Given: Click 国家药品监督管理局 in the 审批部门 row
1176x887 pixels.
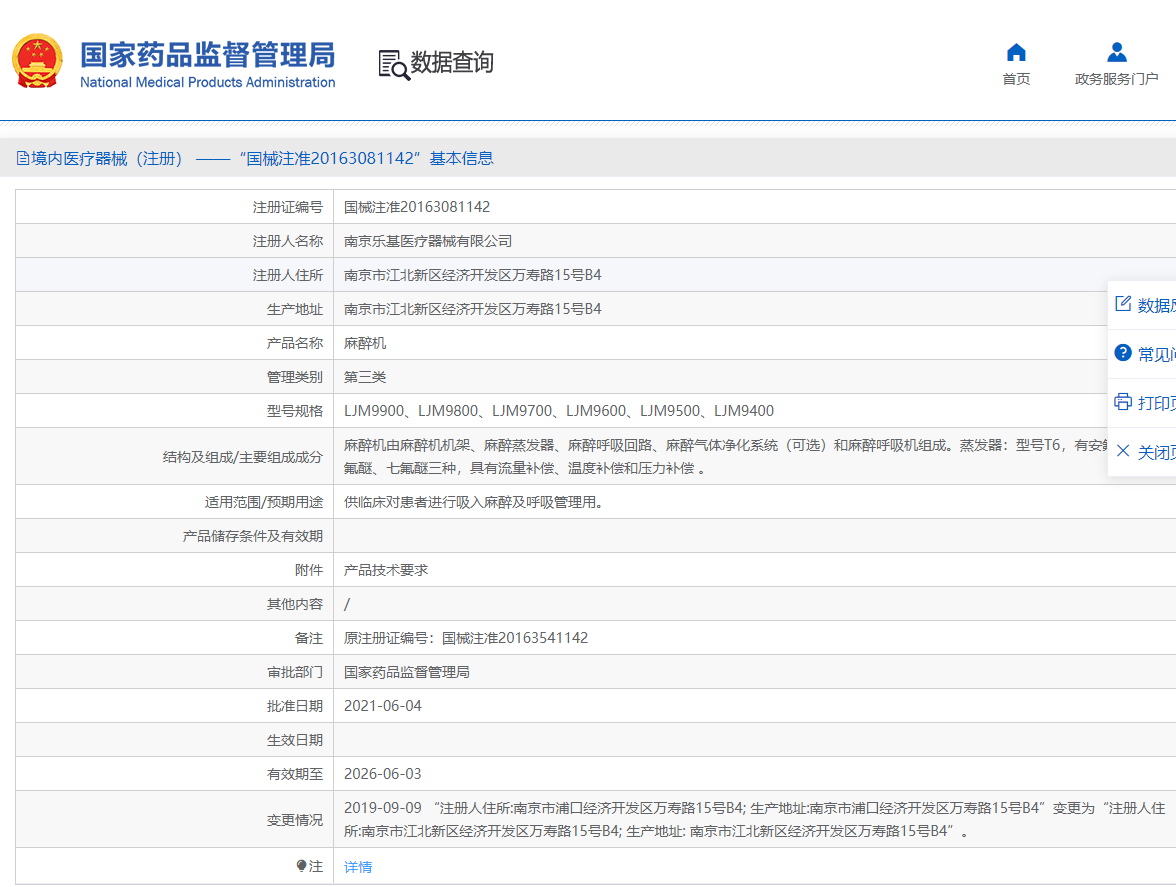Looking at the screenshot, I should (406, 672).
